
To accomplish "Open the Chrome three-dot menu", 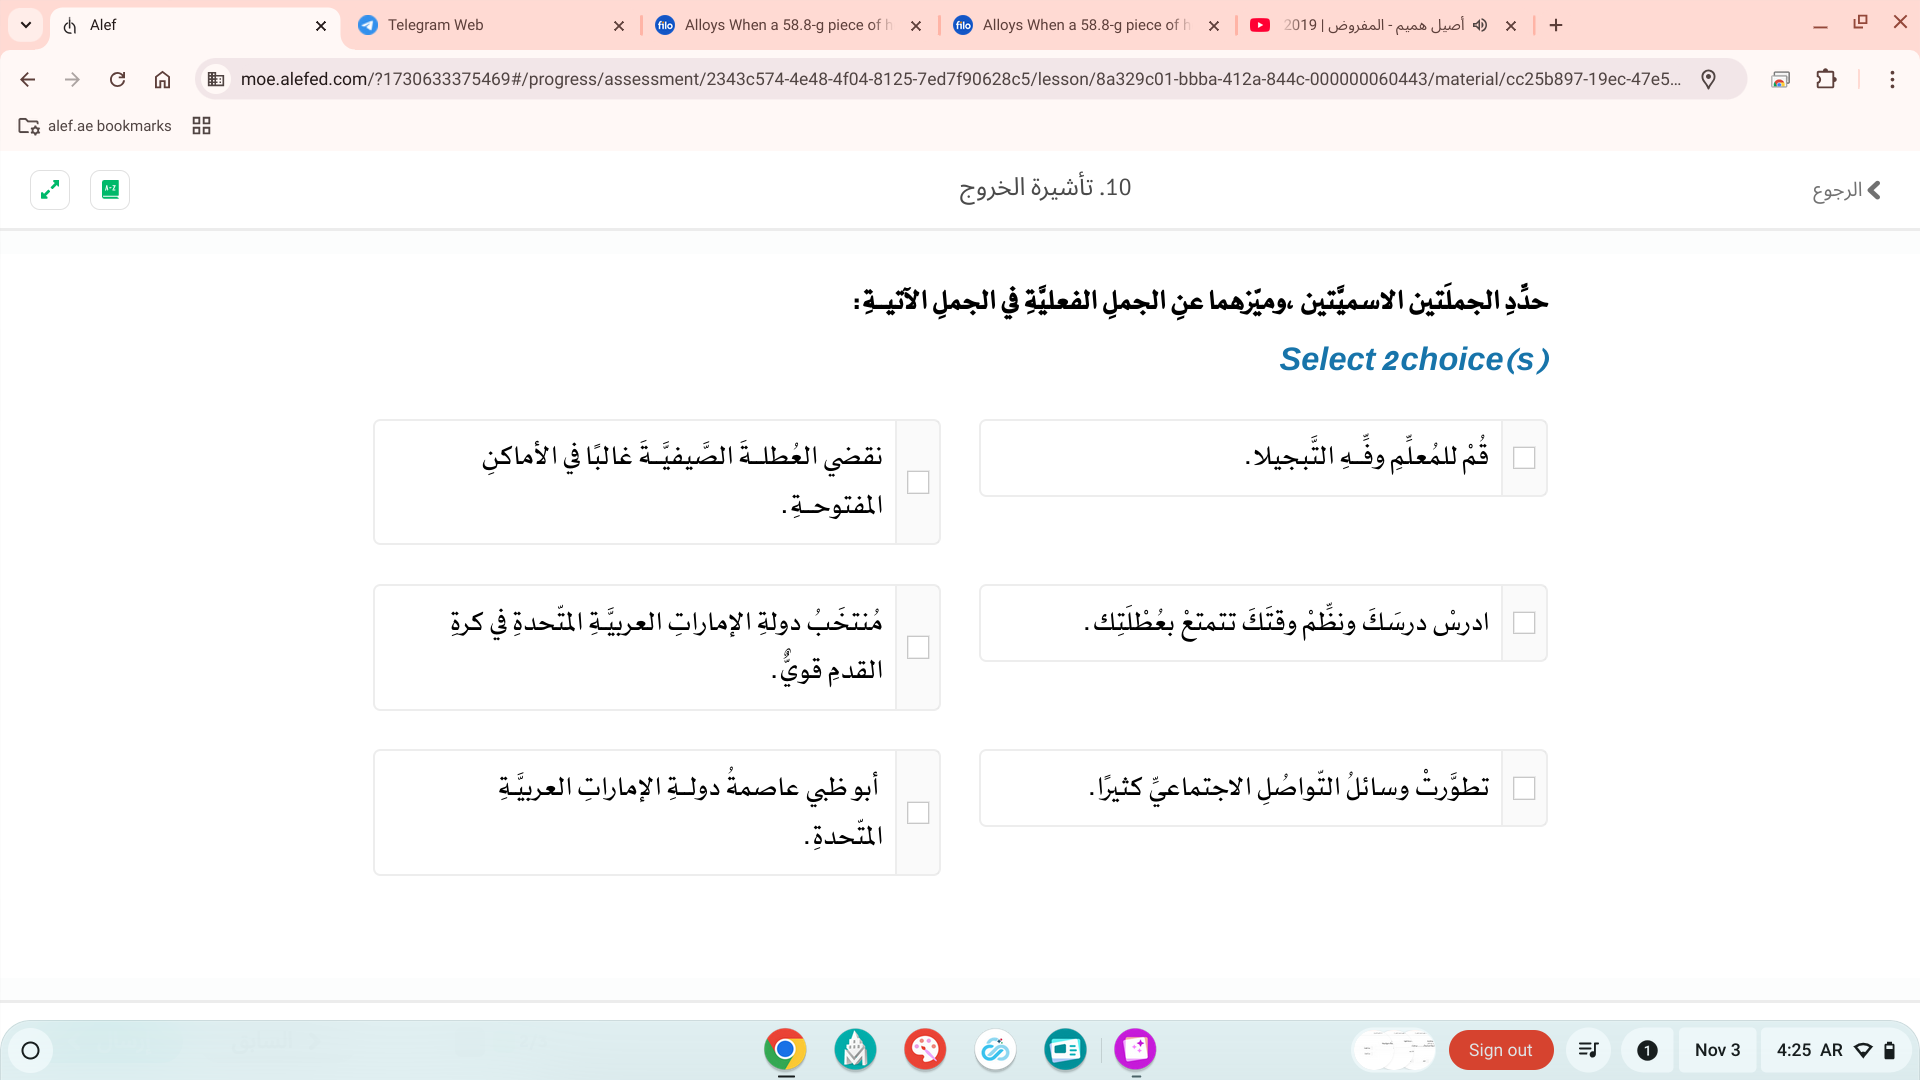I will [x=1892, y=79].
